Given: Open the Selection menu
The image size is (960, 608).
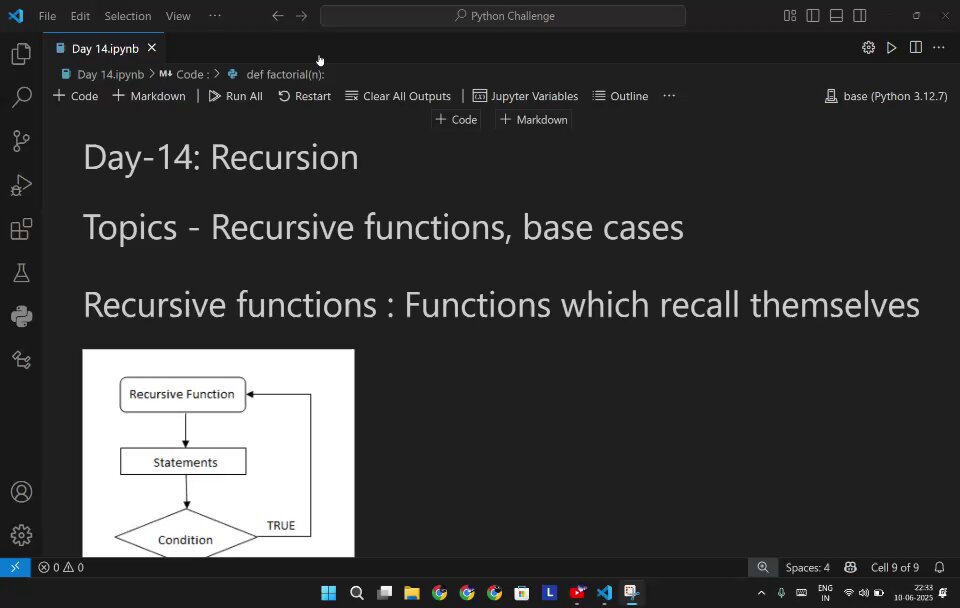Looking at the screenshot, I should (x=127, y=16).
